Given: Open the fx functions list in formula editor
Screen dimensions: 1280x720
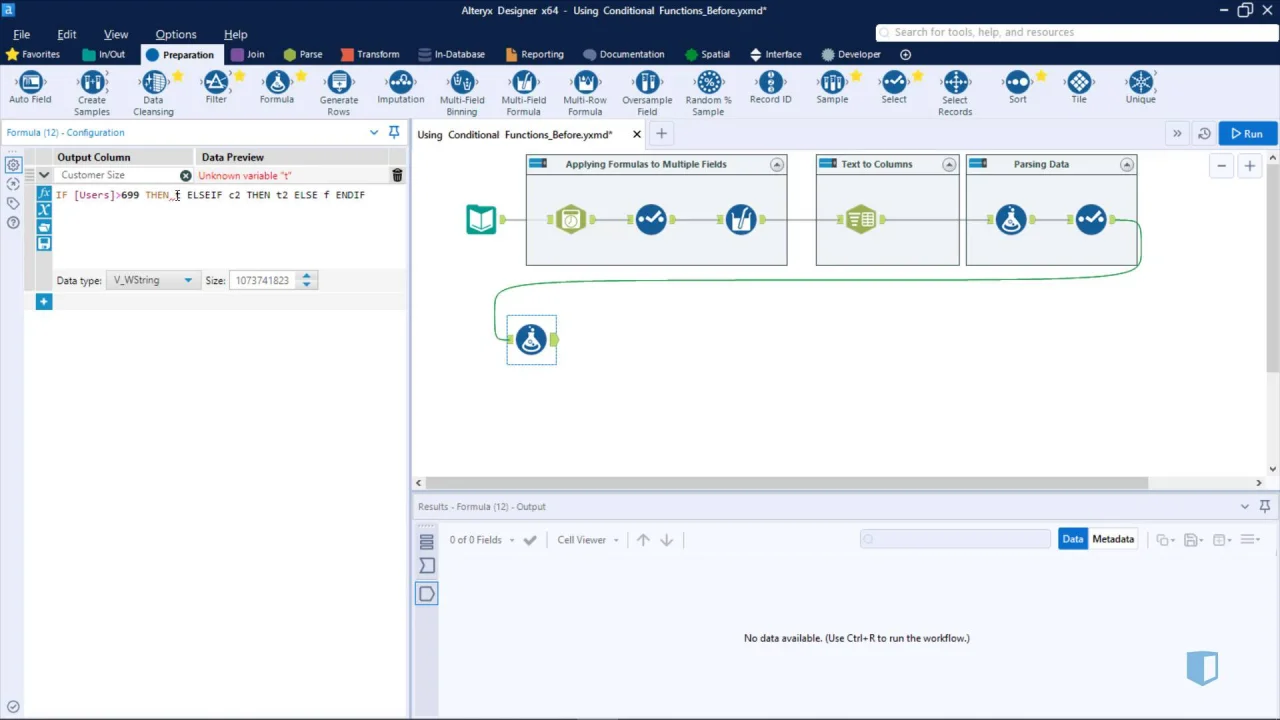Looking at the screenshot, I should [x=44, y=193].
